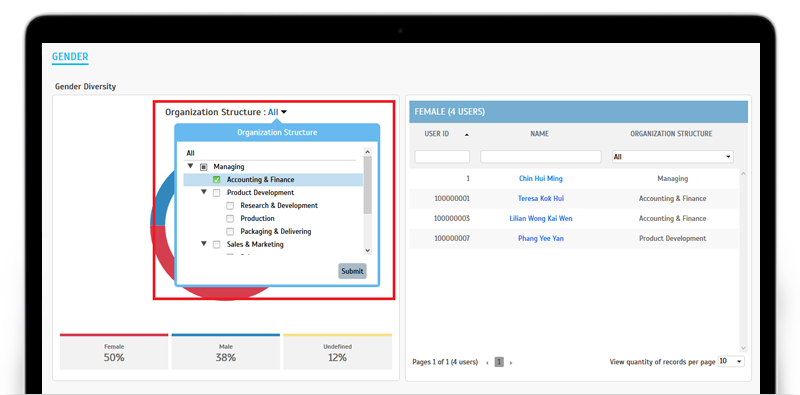Collapse the Managing tree node

click(190, 166)
